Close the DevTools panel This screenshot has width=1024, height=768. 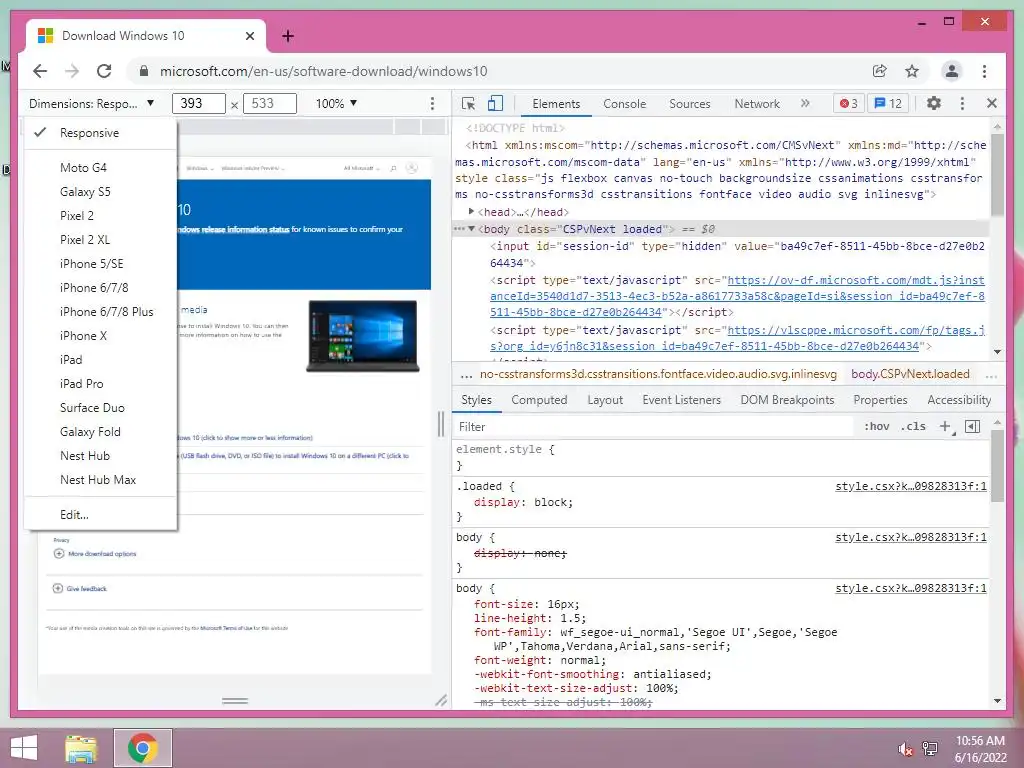(991, 103)
